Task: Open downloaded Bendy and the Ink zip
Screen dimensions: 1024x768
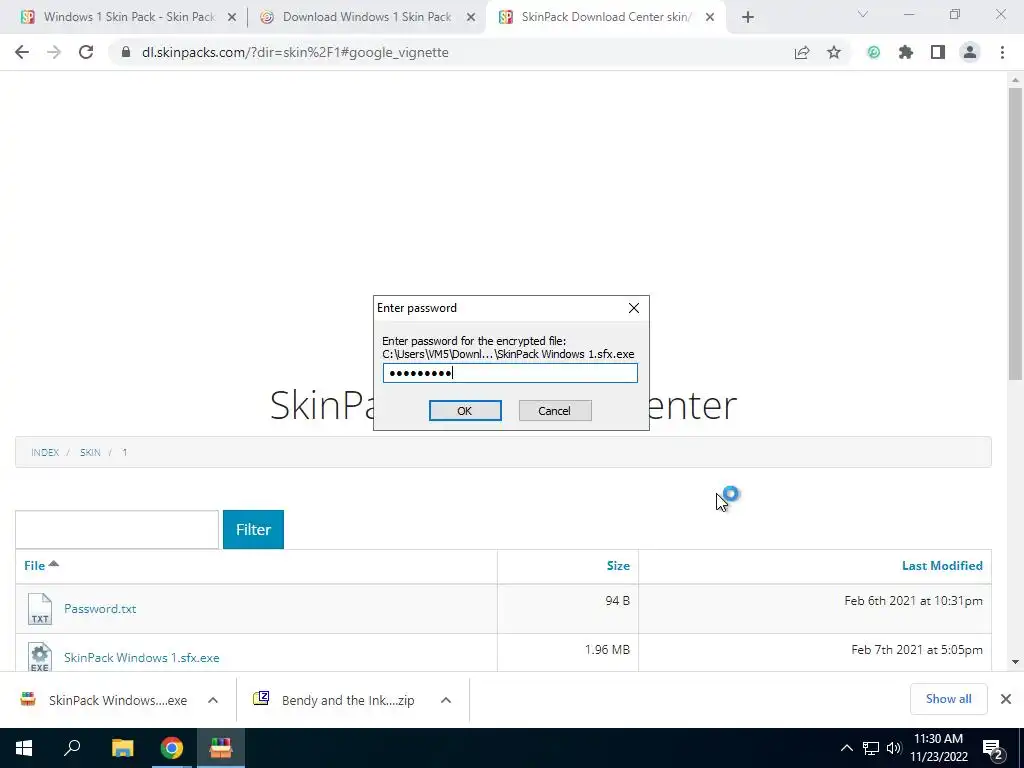Action: pyautogui.click(x=334, y=700)
